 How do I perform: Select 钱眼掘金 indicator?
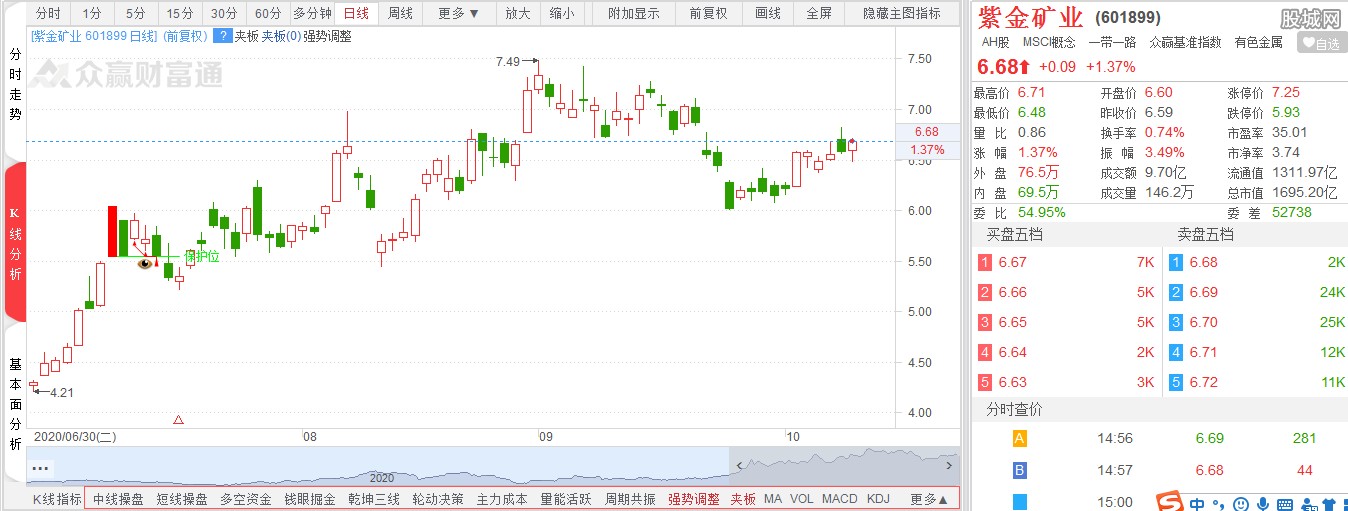pyautogui.click(x=310, y=499)
